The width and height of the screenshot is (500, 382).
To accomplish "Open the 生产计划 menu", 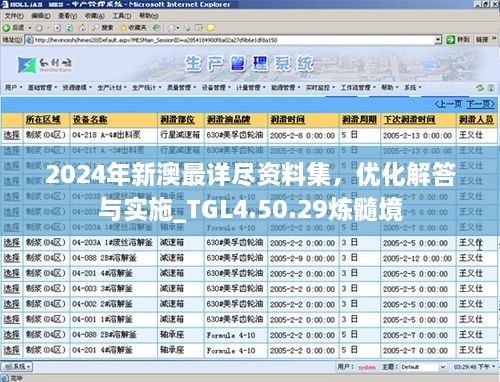I will tap(112, 87).
